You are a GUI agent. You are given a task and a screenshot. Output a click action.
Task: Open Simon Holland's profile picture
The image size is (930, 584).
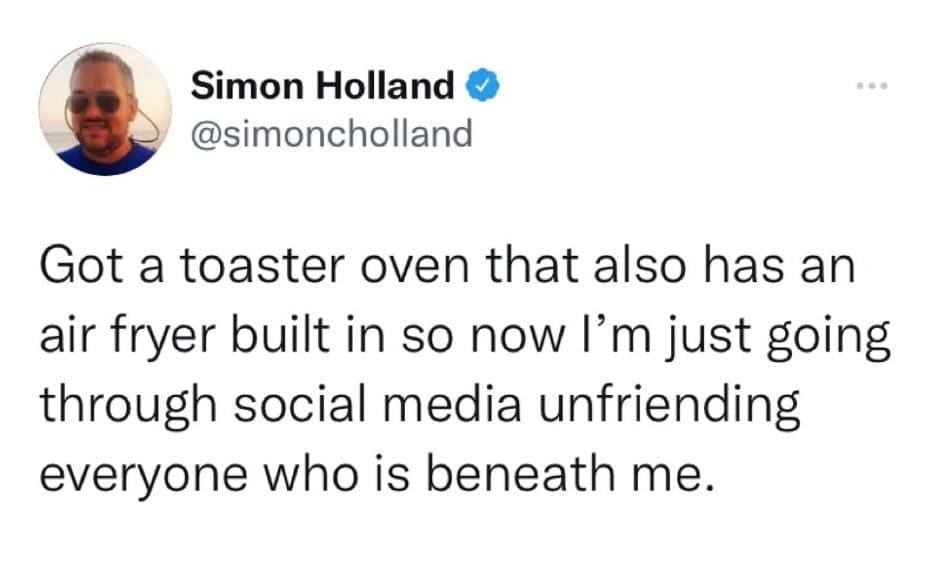tap(104, 110)
